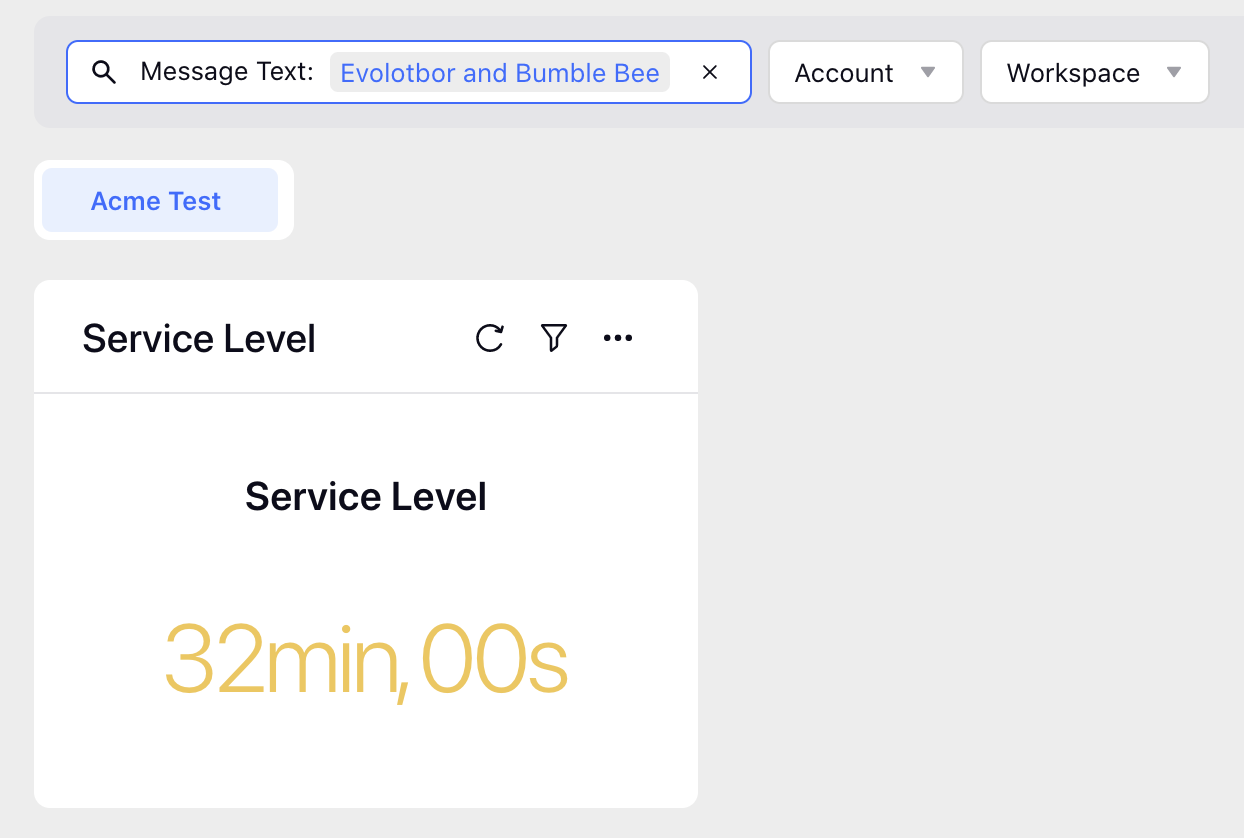Switch to the Acme Test tab
Screen dimensions: 1244x838
point(160,200)
